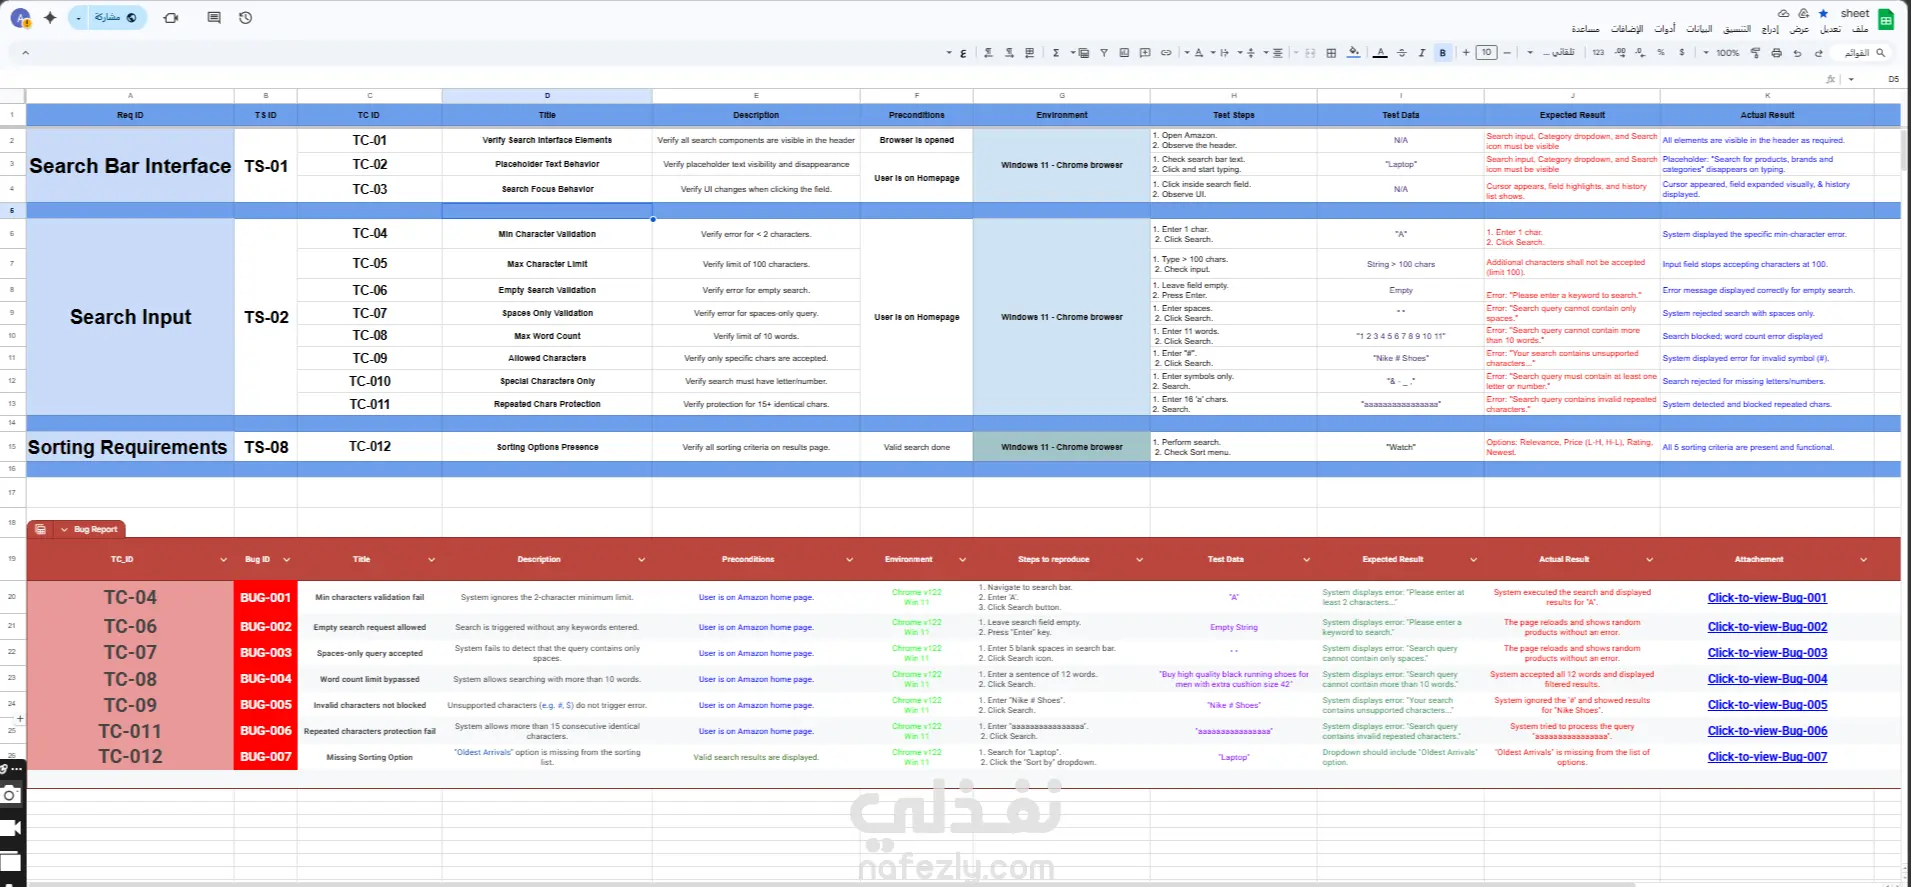Activate the paint format roller tool
Image resolution: width=1911 pixels, height=887 pixels.
pos(1755,53)
